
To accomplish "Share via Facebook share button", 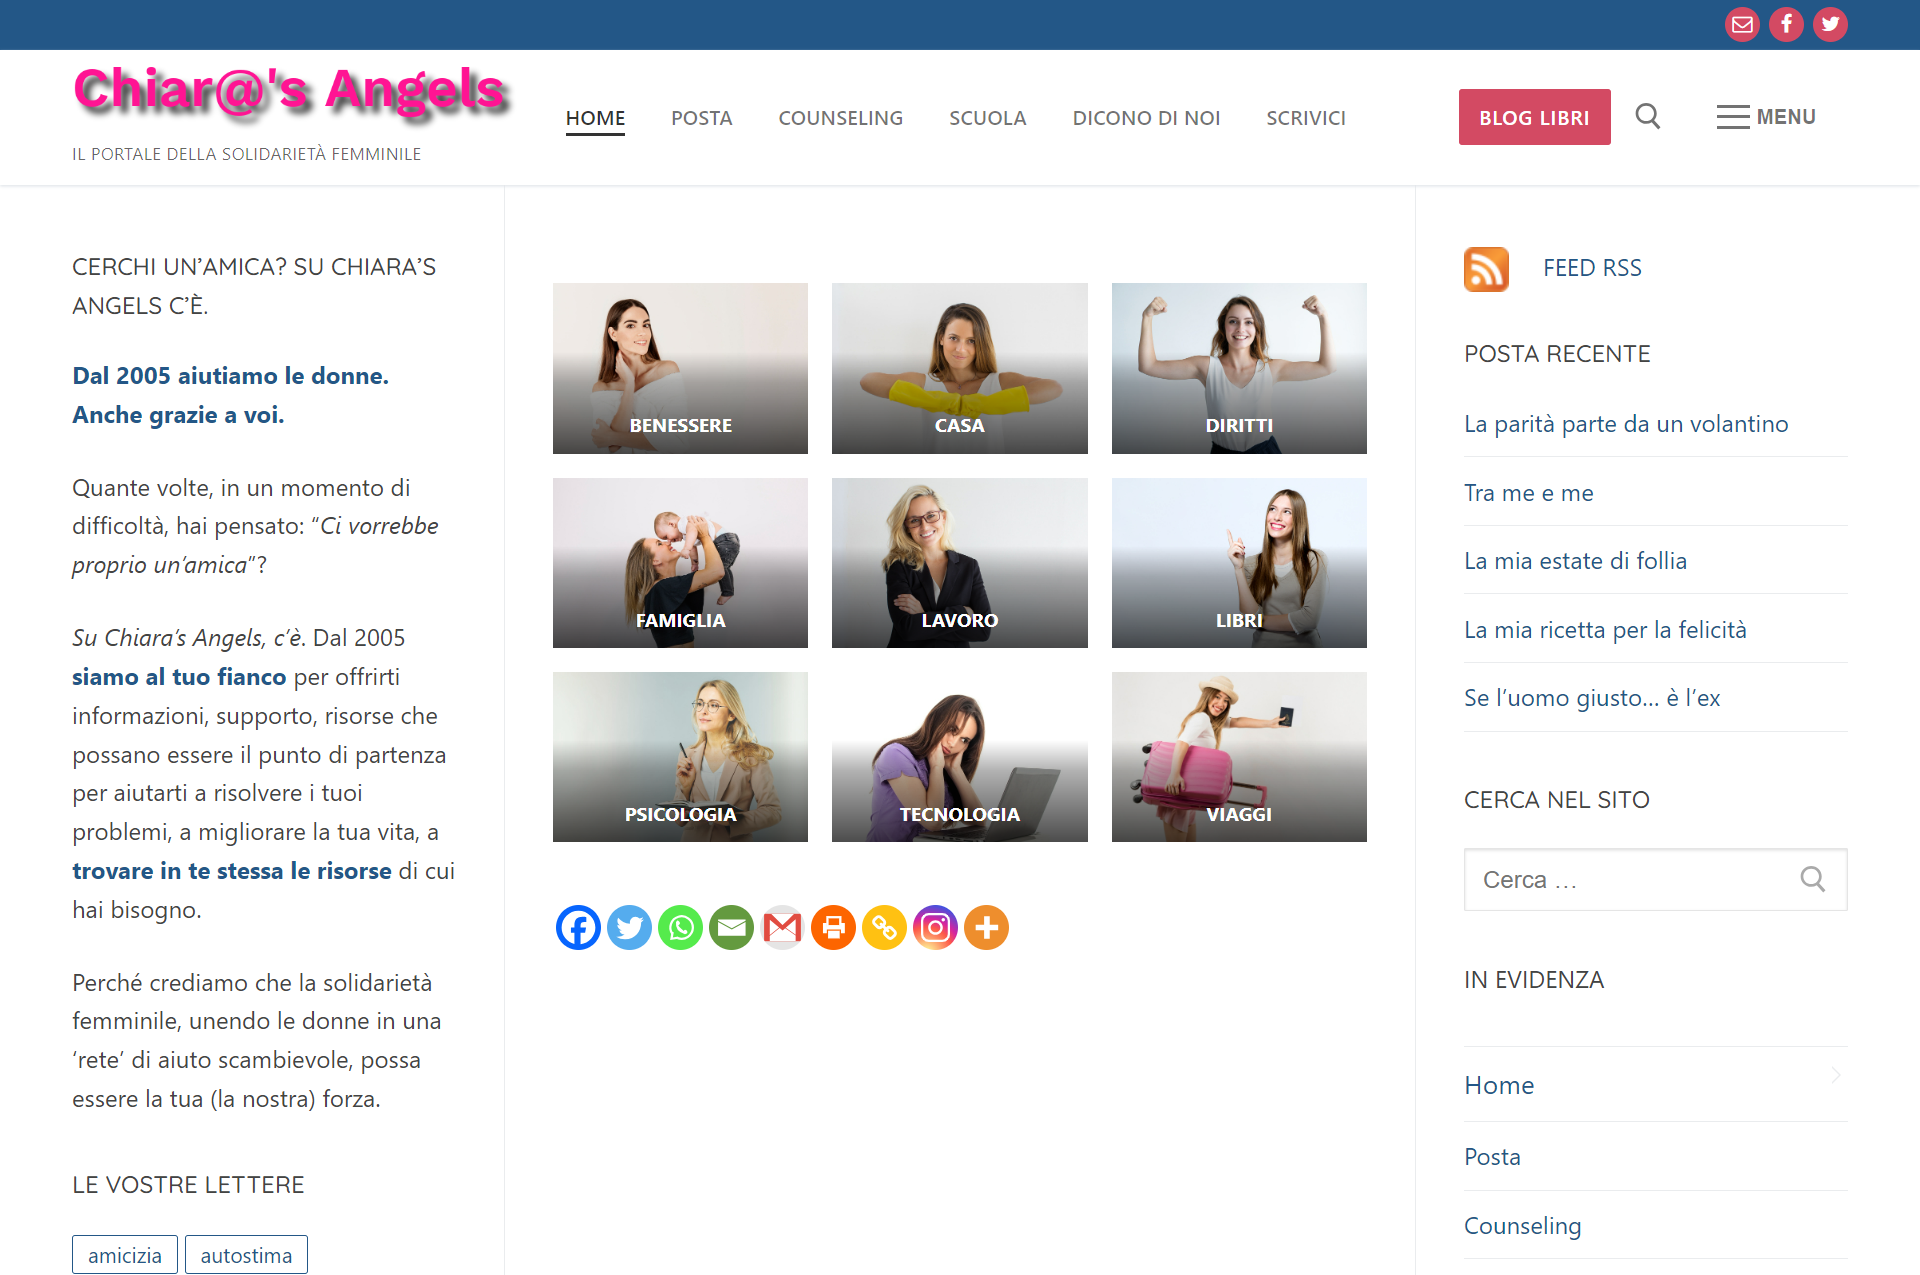I will point(578,928).
